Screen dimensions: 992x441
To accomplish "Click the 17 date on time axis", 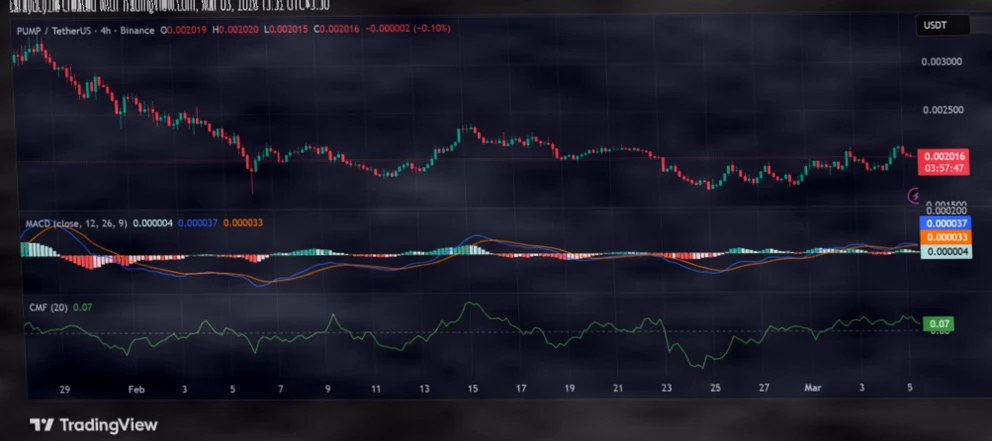I will click(x=521, y=389).
